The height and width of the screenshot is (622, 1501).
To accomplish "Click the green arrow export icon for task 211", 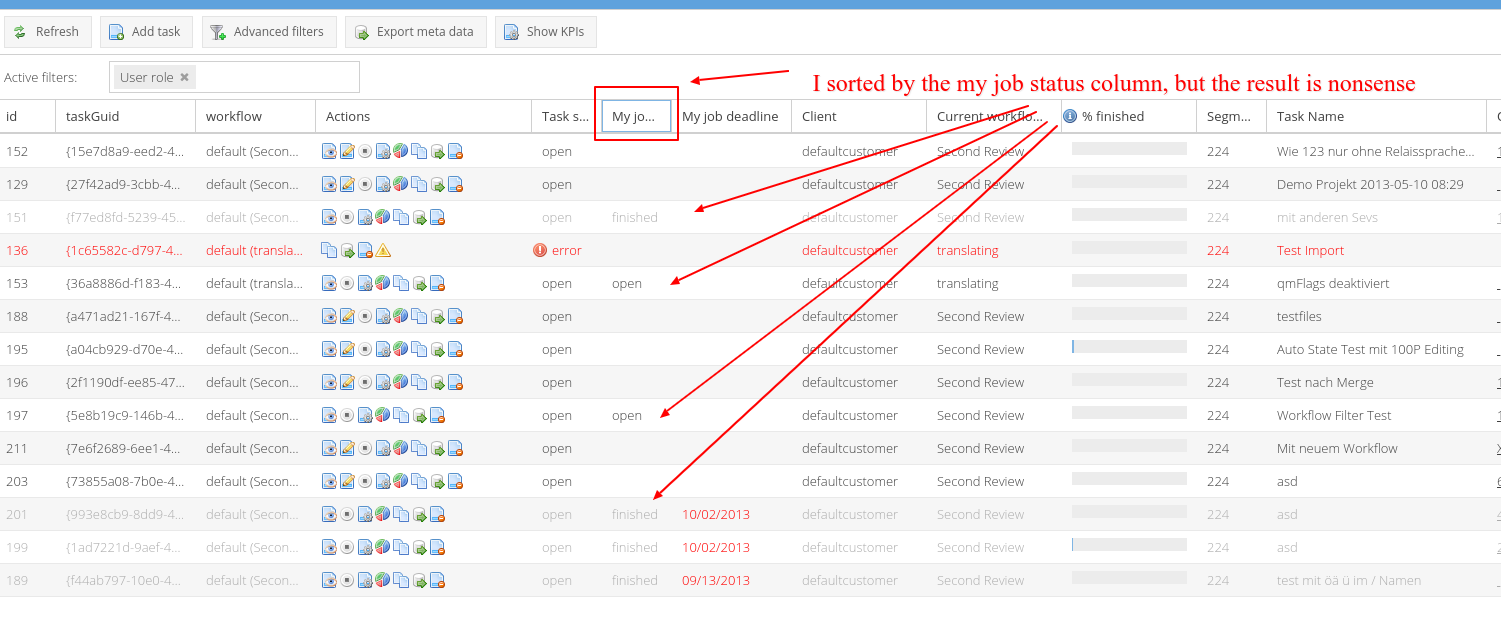I will [x=437, y=449].
